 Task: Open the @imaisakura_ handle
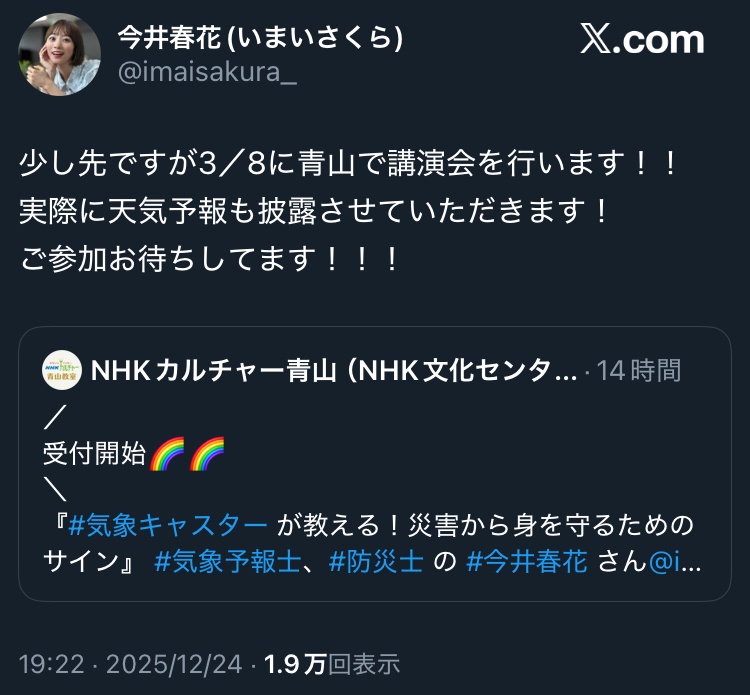click(207, 73)
